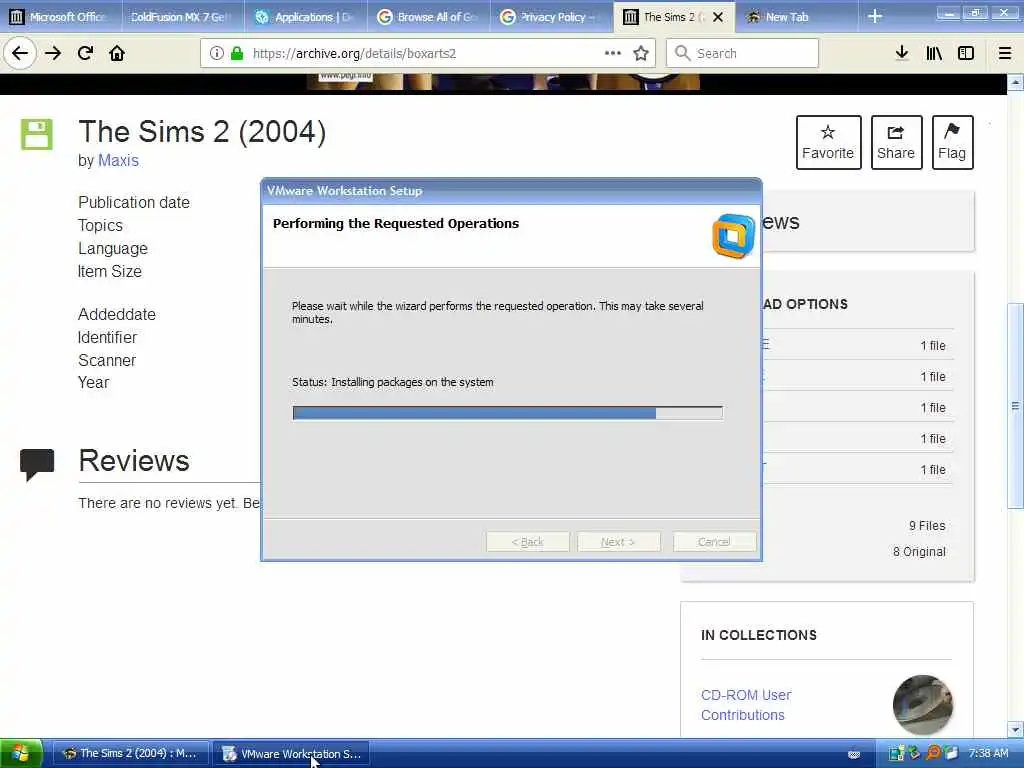Click the '8 Original' files text

coord(919,552)
